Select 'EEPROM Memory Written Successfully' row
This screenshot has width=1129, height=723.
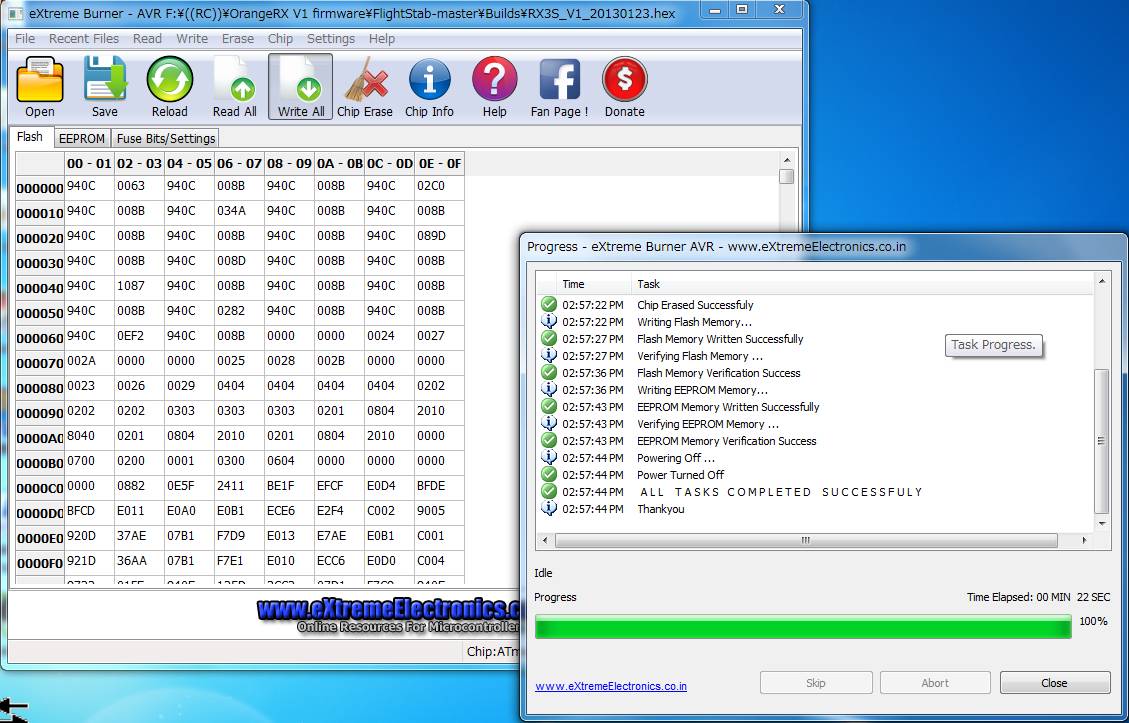point(814,407)
